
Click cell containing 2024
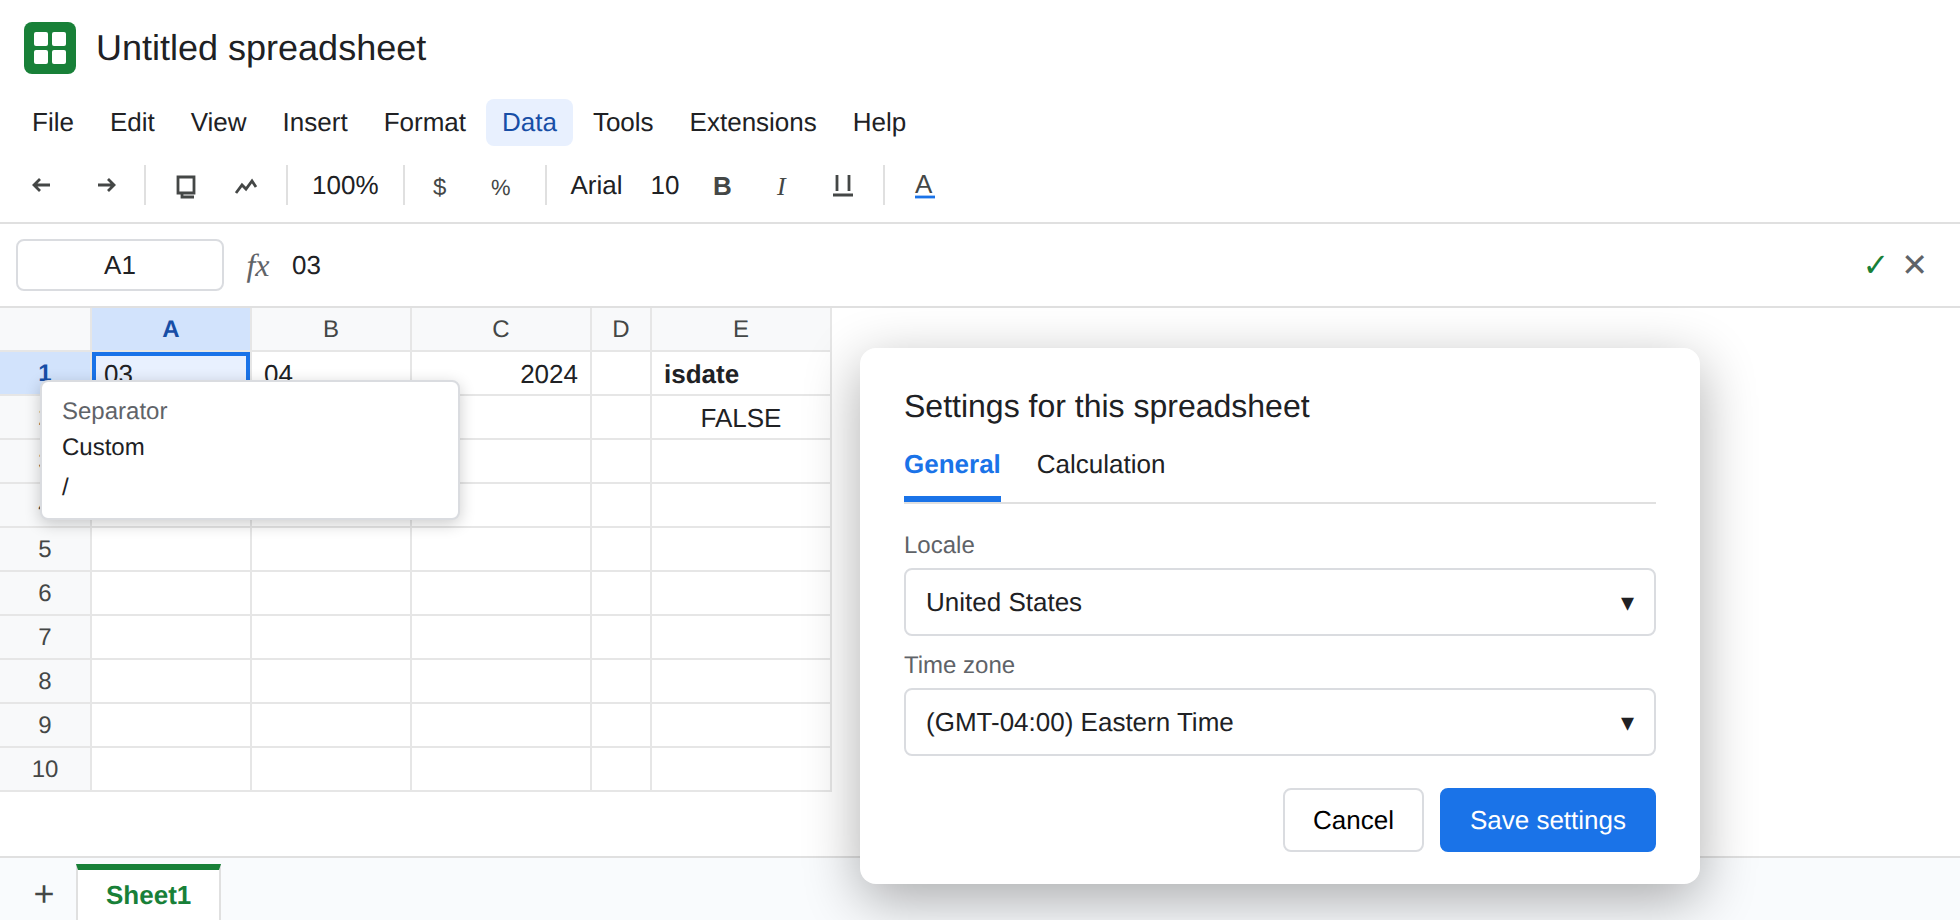click(501, 373)
